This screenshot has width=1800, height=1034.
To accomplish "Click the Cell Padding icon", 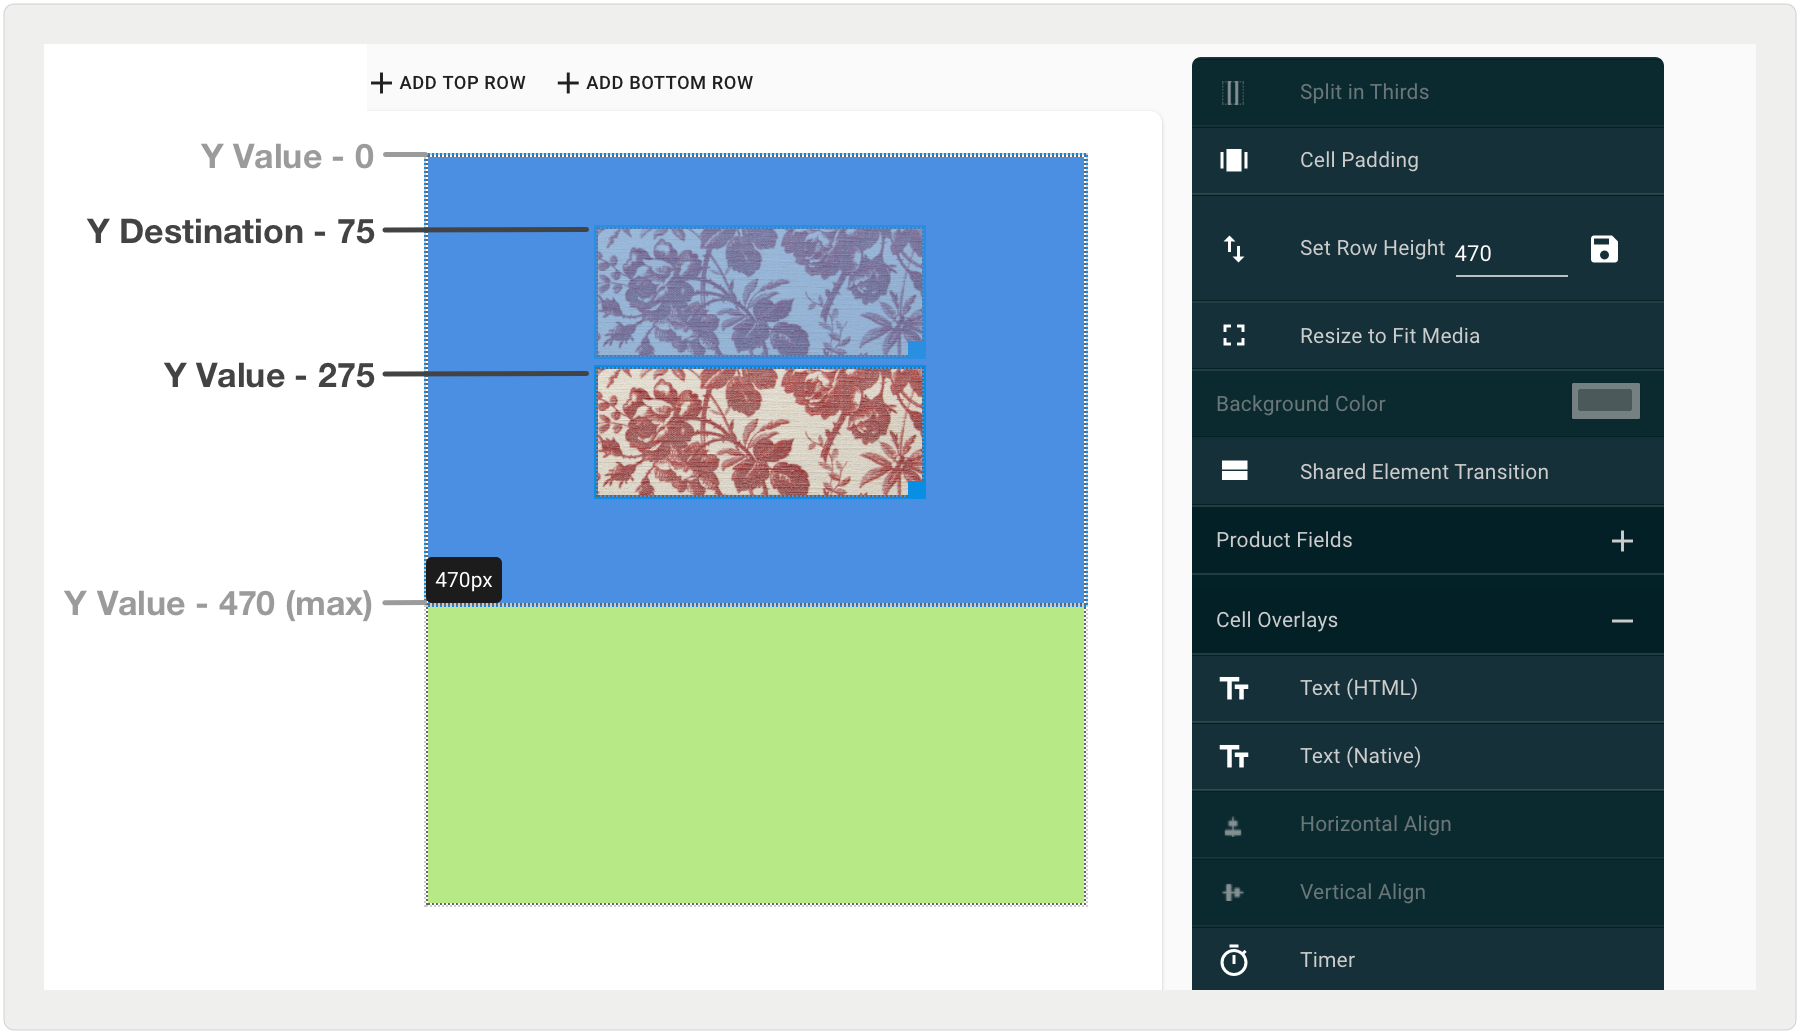I will click(x=1234, y=160).
